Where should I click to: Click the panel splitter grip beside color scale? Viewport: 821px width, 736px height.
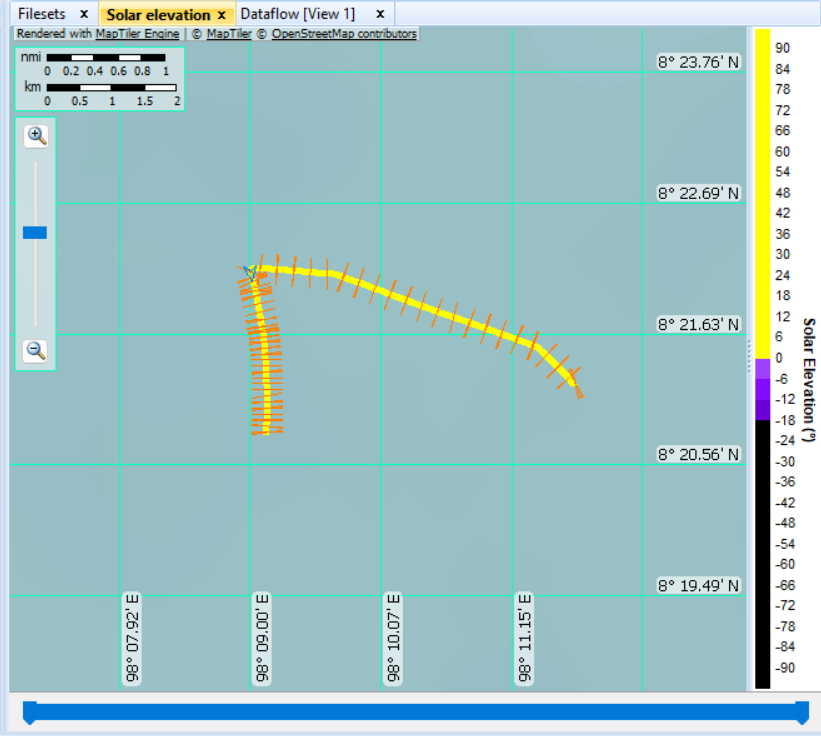tap(750, 356)
